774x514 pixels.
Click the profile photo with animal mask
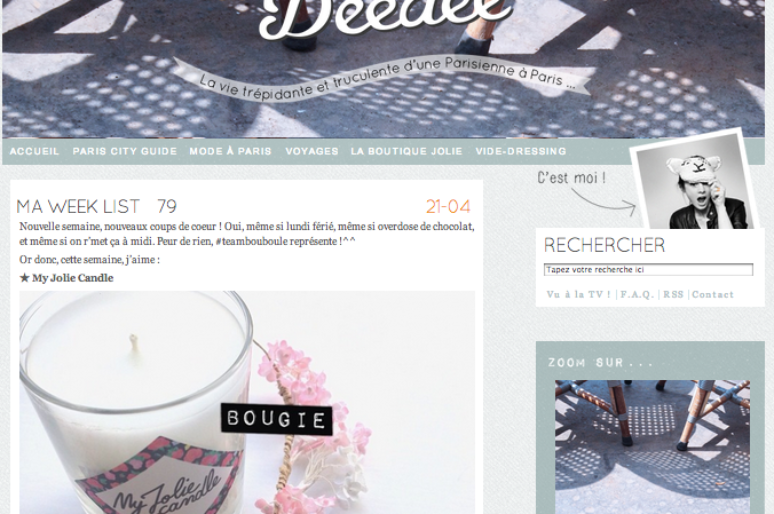pyautogui.click(x=694, y=182)
